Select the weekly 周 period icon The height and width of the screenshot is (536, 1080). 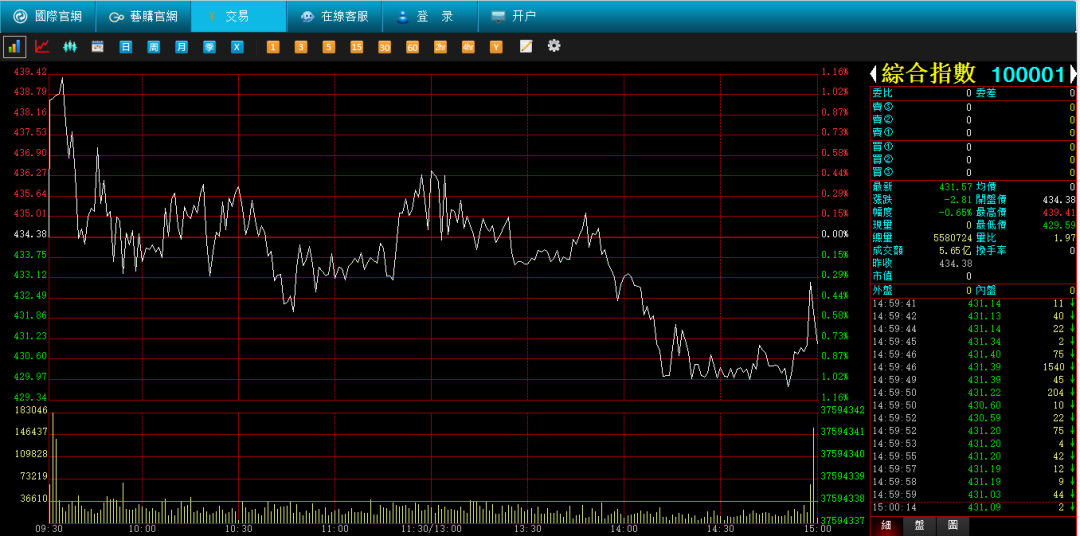pos(154,47)
